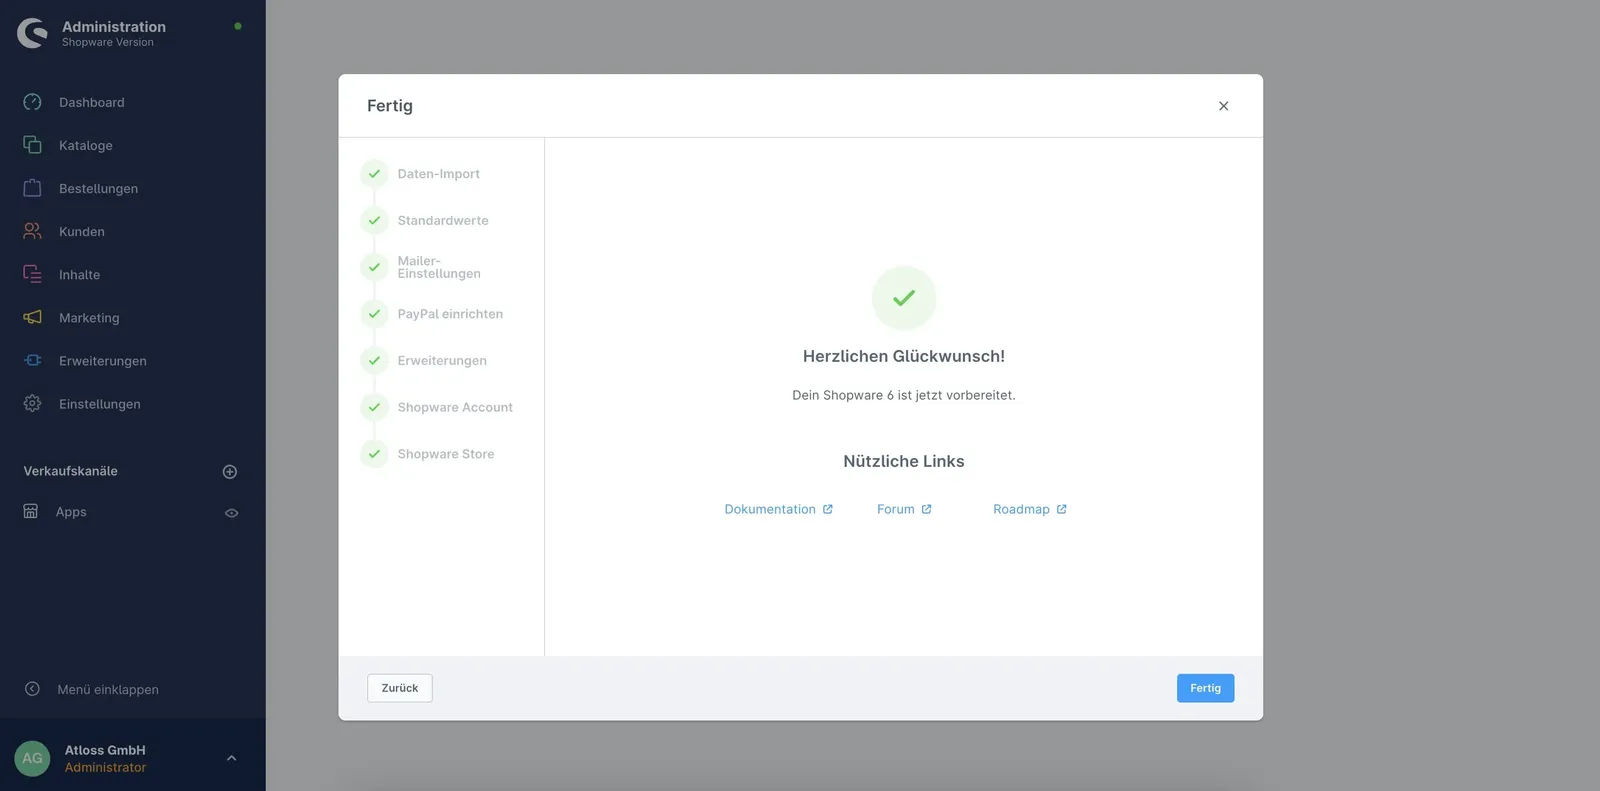Select the Shopware Account step label
Viewport: 1600px width, 791px height.
pyautogui.click(x=455, y=407)
